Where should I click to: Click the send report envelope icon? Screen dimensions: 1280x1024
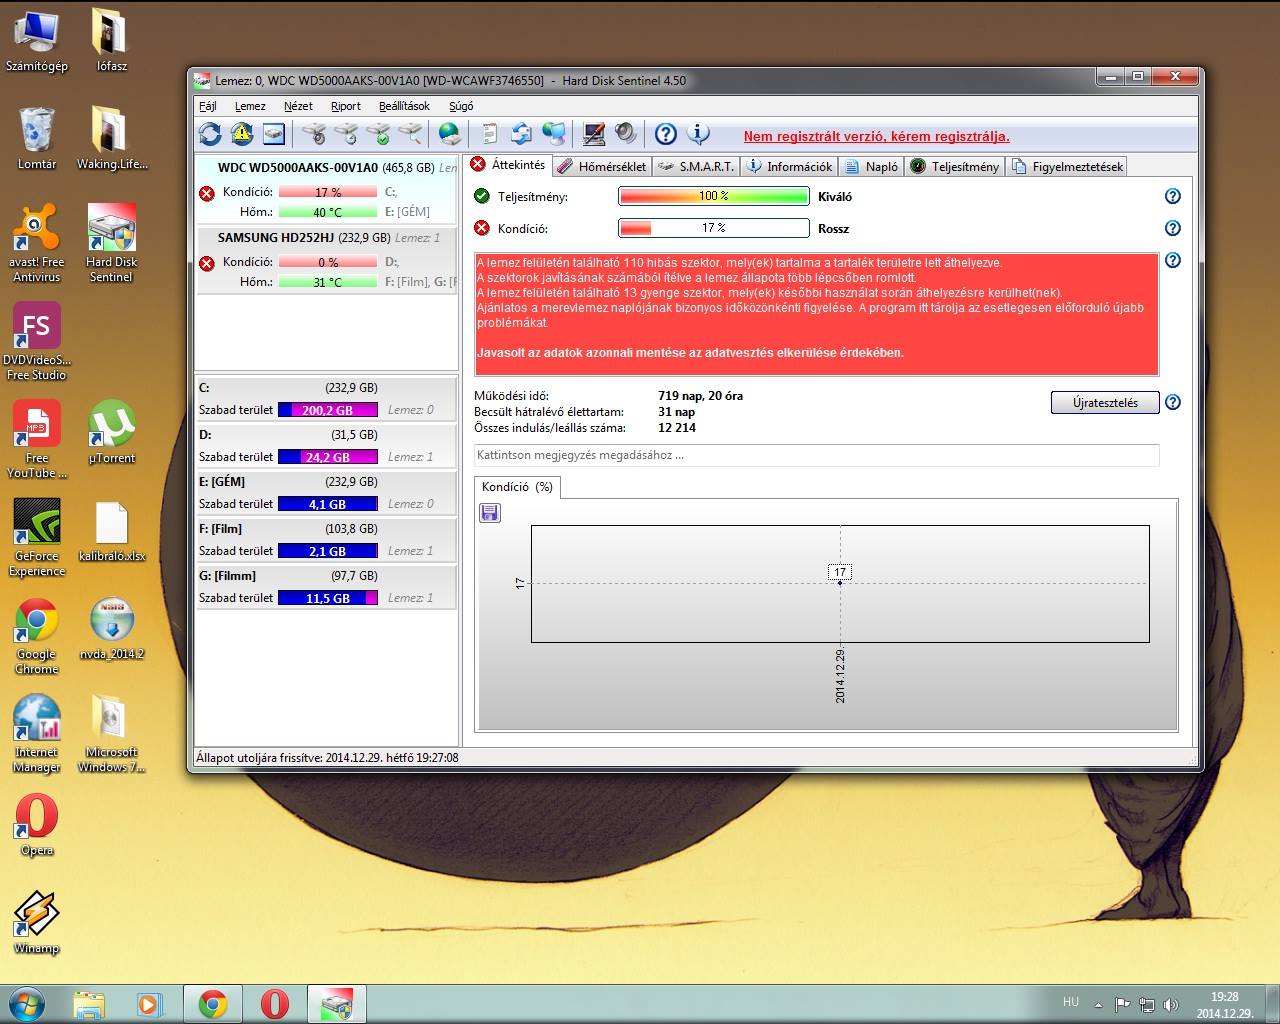521,134
